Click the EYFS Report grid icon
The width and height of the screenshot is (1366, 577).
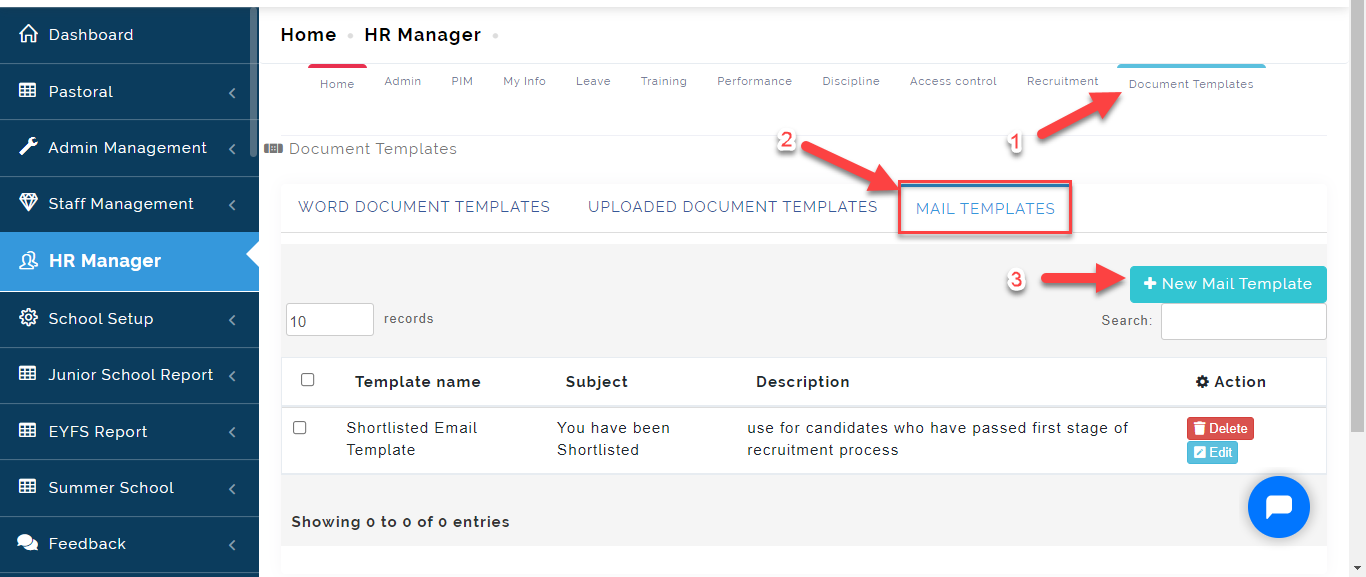pos(28,431)
